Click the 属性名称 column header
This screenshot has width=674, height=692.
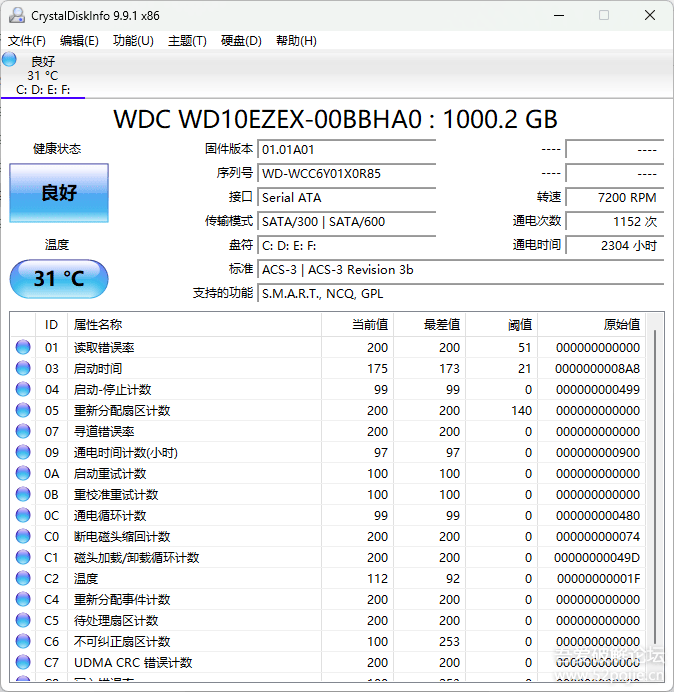(x=194, y=325)
